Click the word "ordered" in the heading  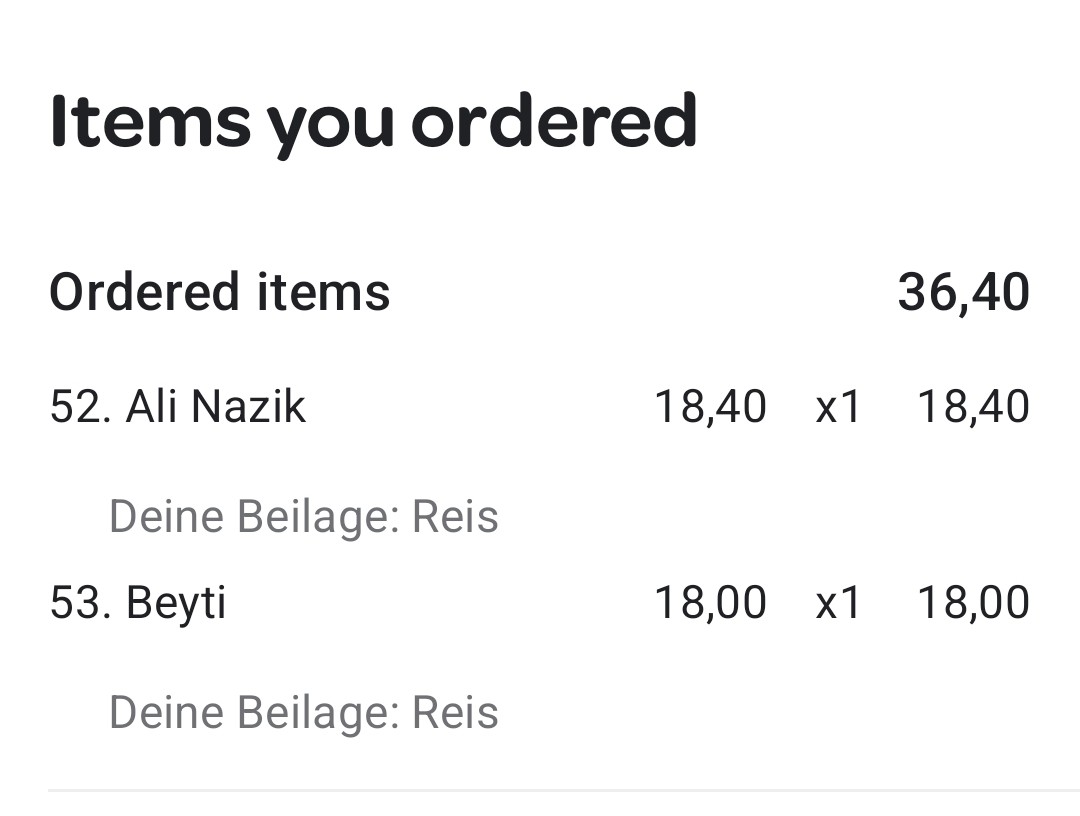click(553, 122)
